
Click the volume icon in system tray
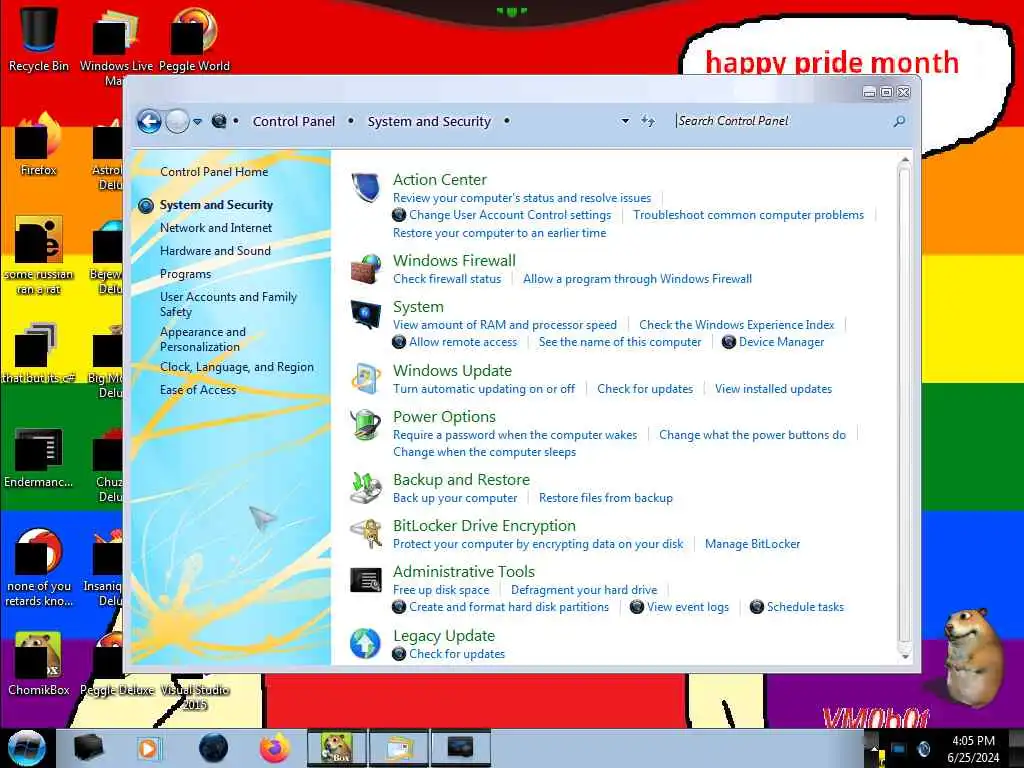(923, 748)
